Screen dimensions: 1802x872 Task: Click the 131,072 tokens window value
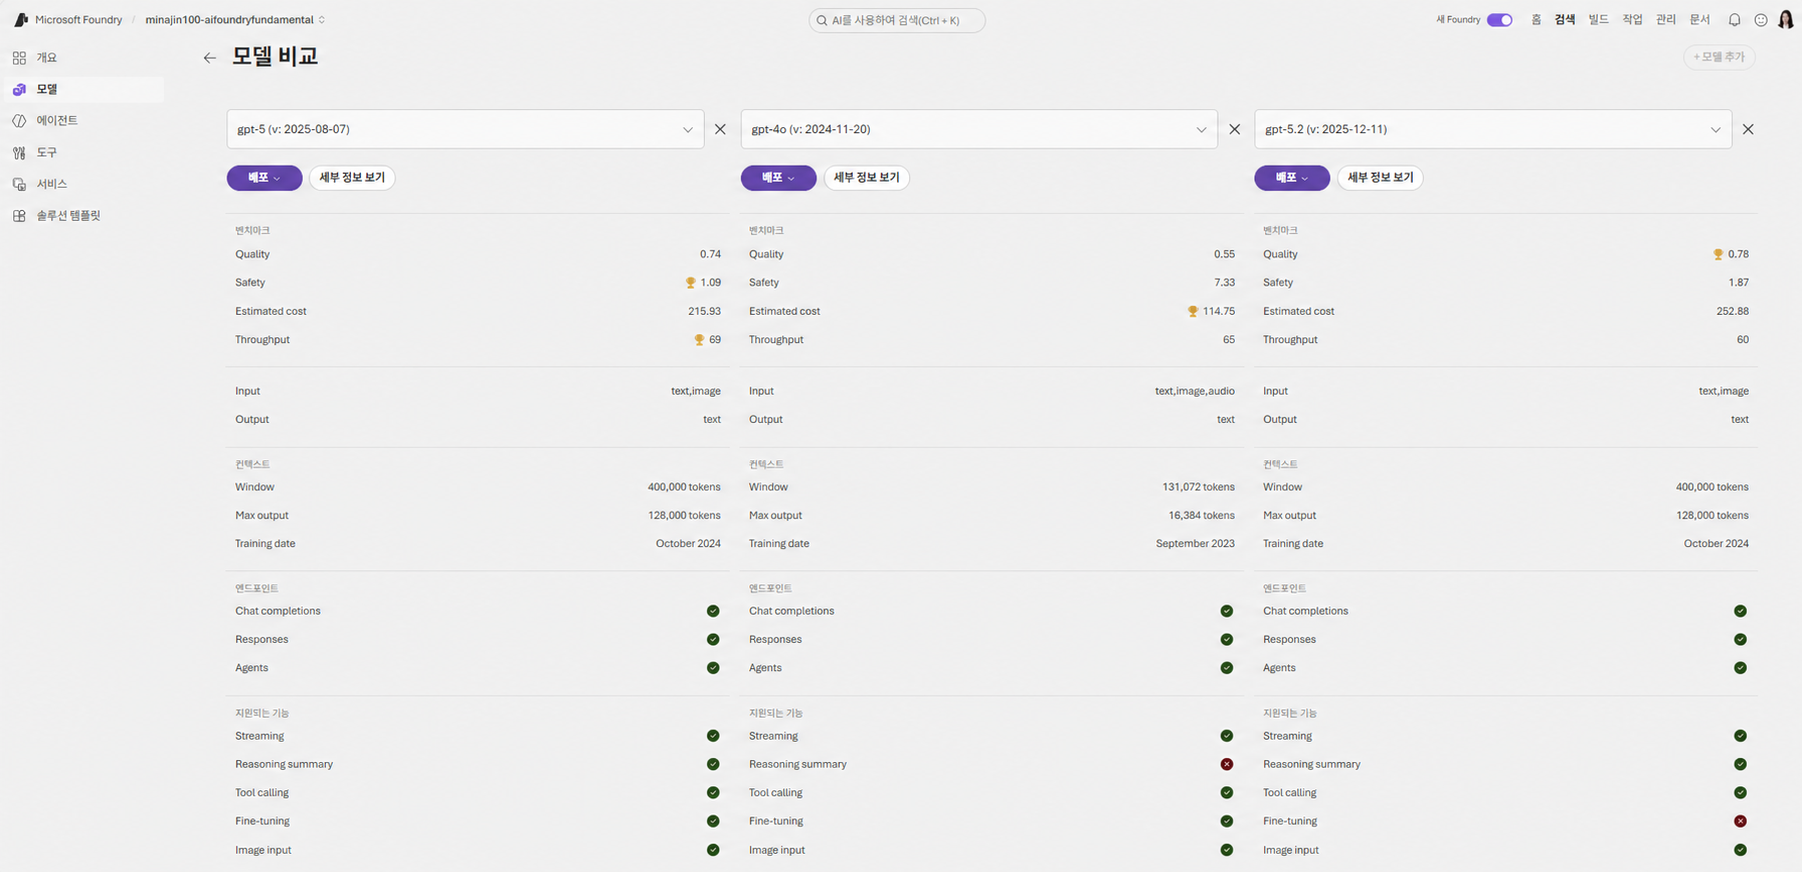click(1199, 487)
